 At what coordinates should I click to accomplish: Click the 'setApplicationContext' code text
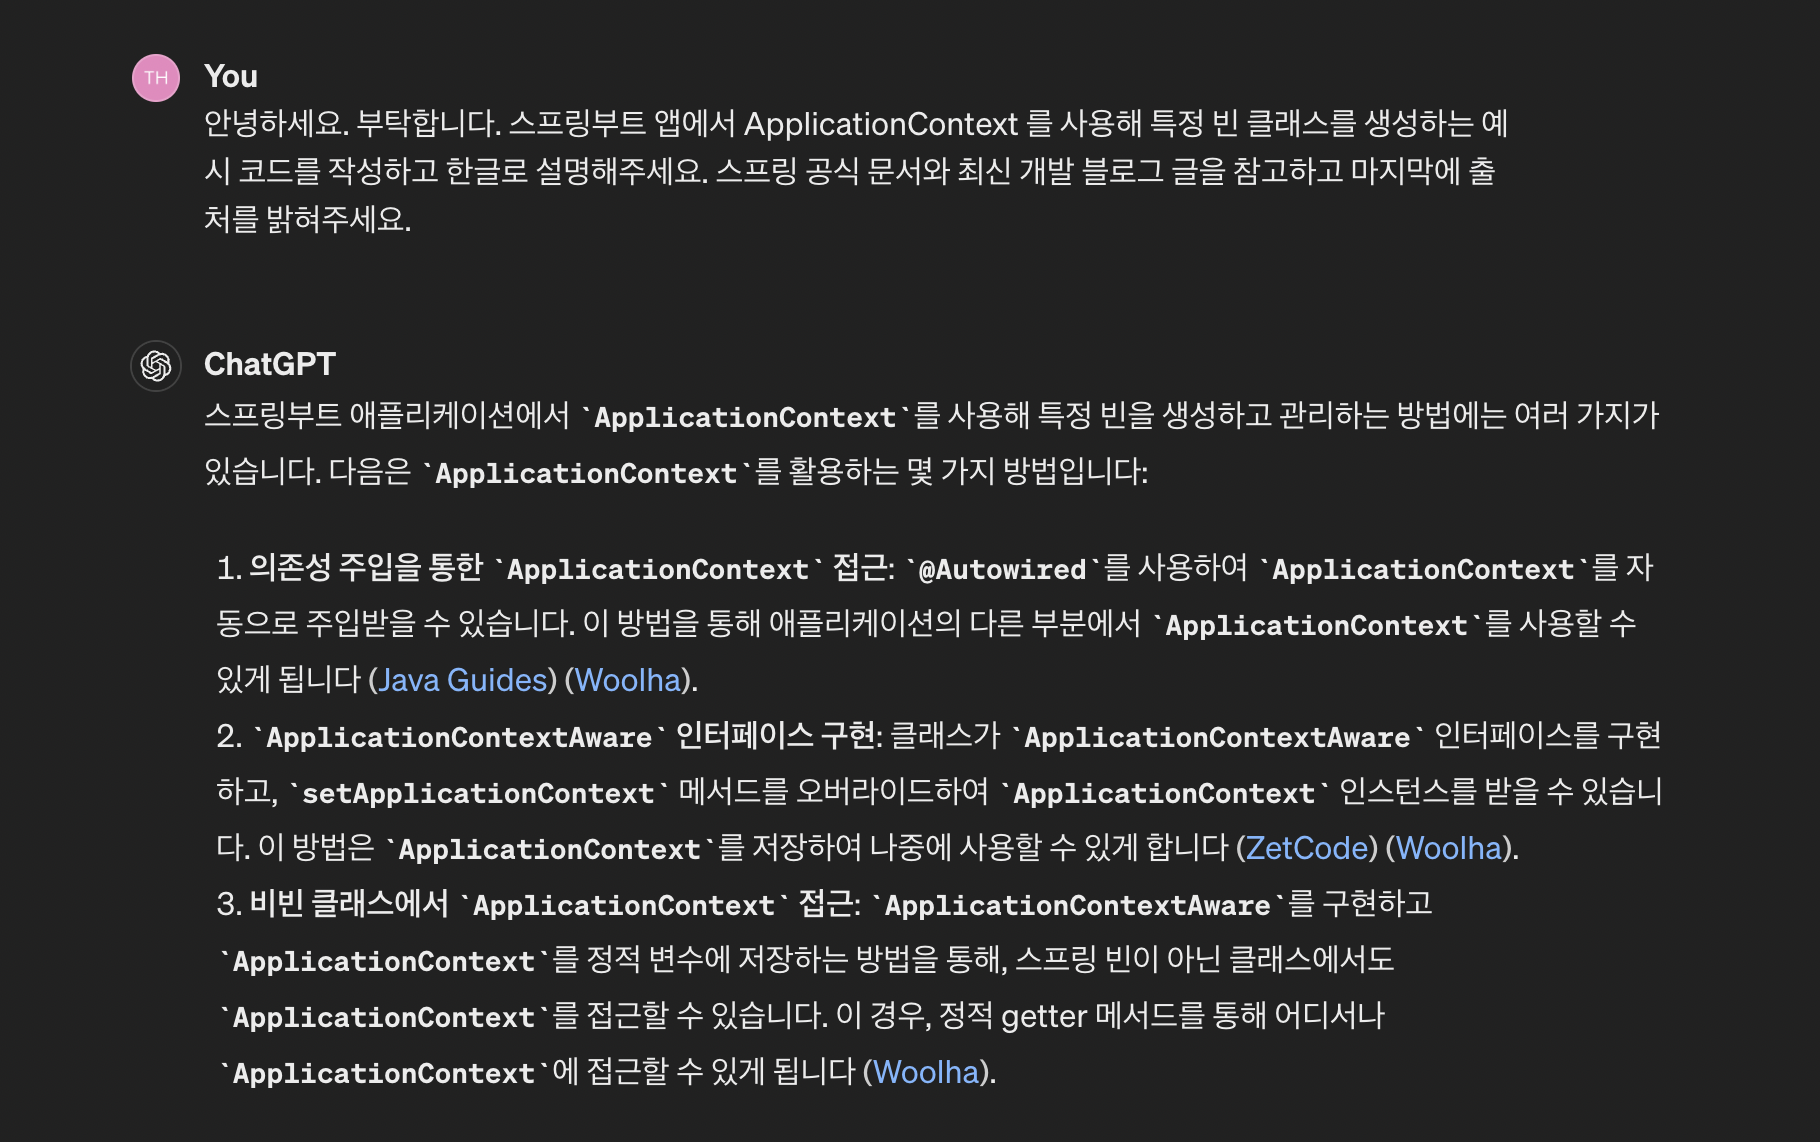(x=478, y=793)
